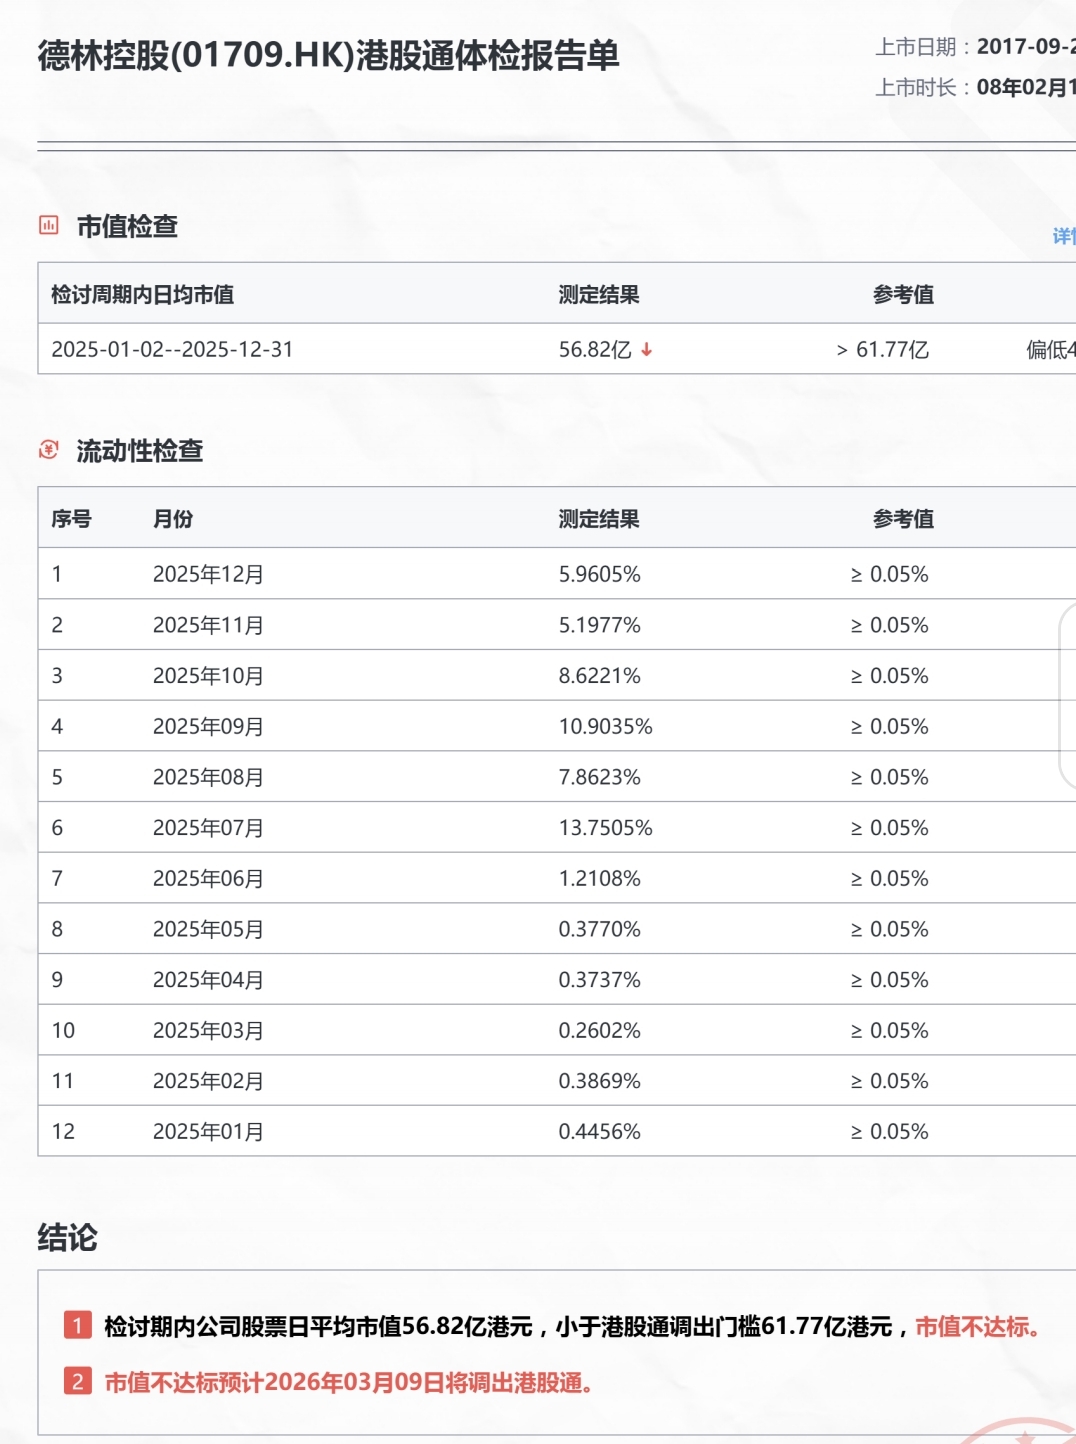Image resolution: width=1076 pixels, height=1444 pixels.
Task: Select the 2025年06月 row
Action: [557, 878]
